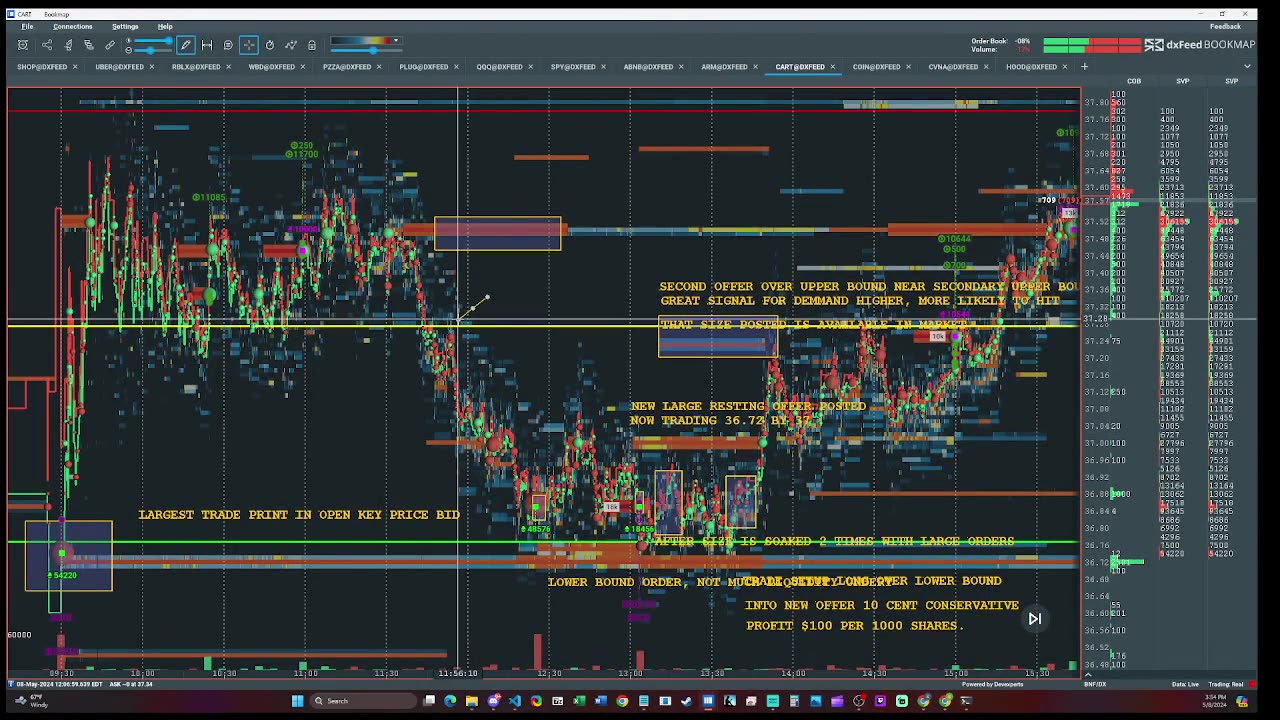The height and width of the screenshot is (720, 1280).
Task: Add a new instrument tab with plus
Action: [x=1085, y=67]
